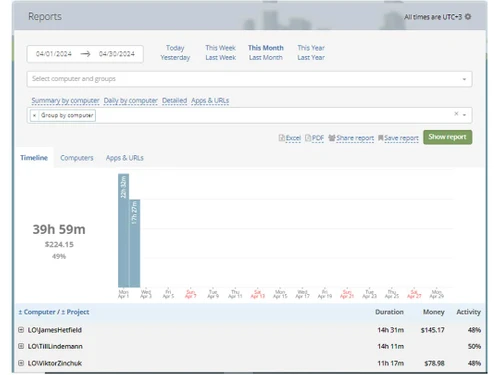Choose the Last Month range
500x375 pixels.
pos(266,57)
